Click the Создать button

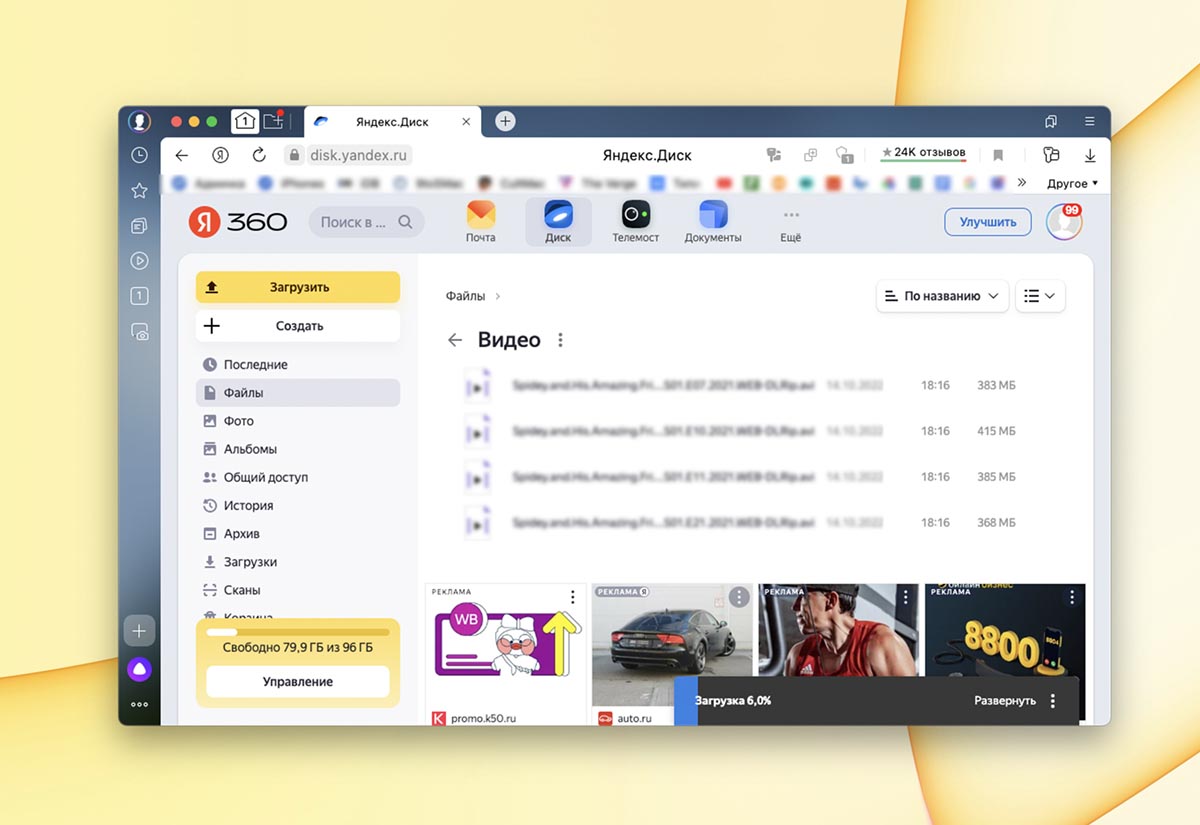(x=298, y=326)
